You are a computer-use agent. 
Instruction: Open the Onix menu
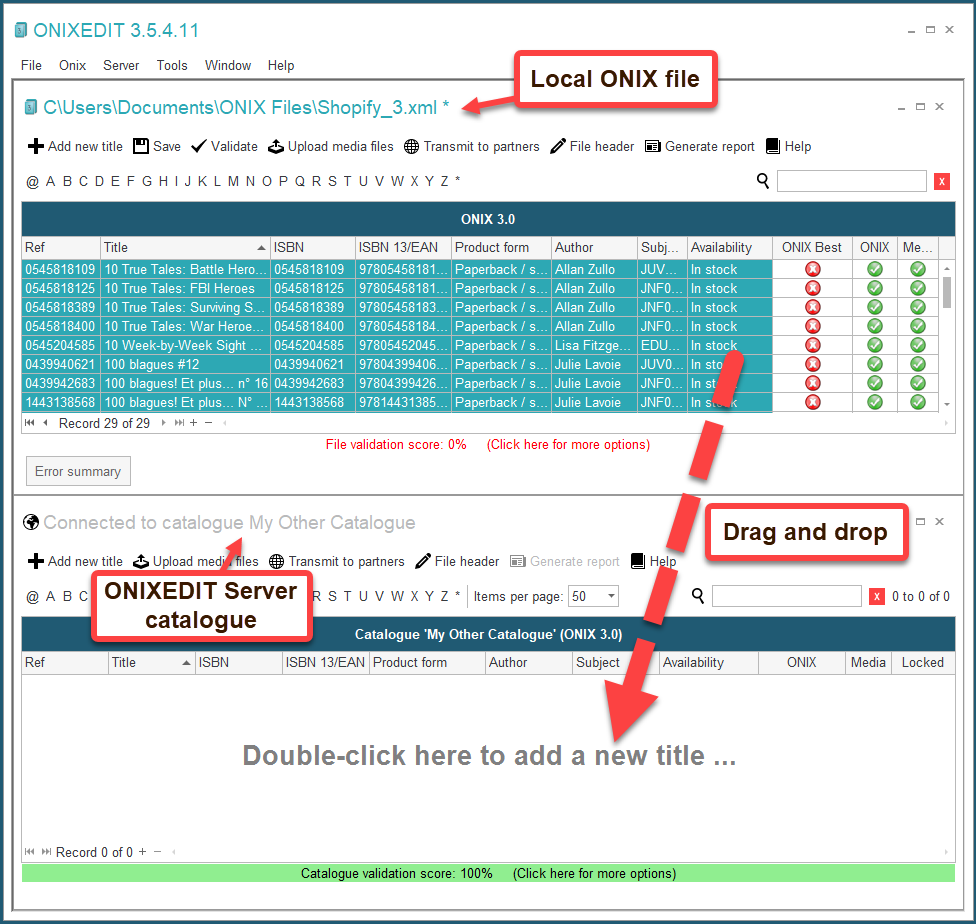pos(72,66)
